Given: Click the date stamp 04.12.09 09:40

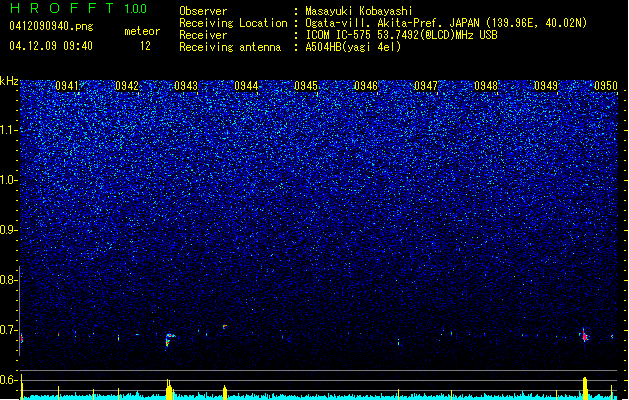Looking at the screenshot, I should point(51,46).
